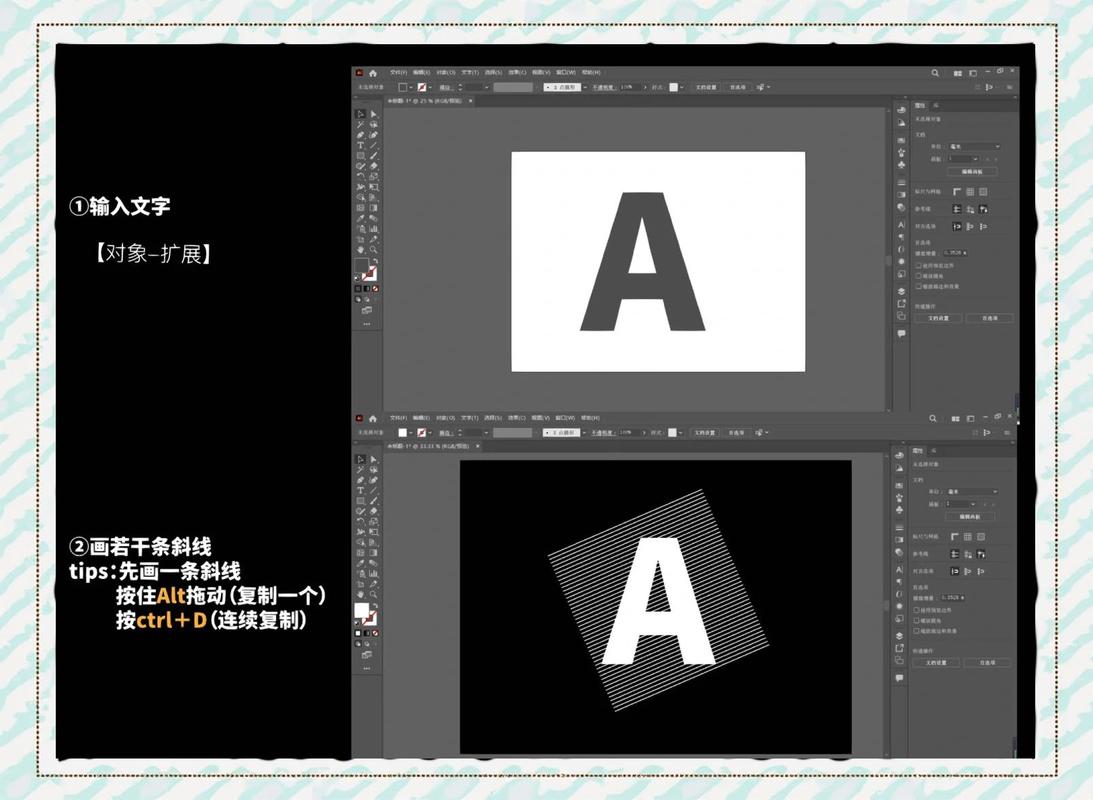Open the 单位 units dropdown in upper Properties panel
The height and width of the screenshot is (800, 1093).
(974, 146)
